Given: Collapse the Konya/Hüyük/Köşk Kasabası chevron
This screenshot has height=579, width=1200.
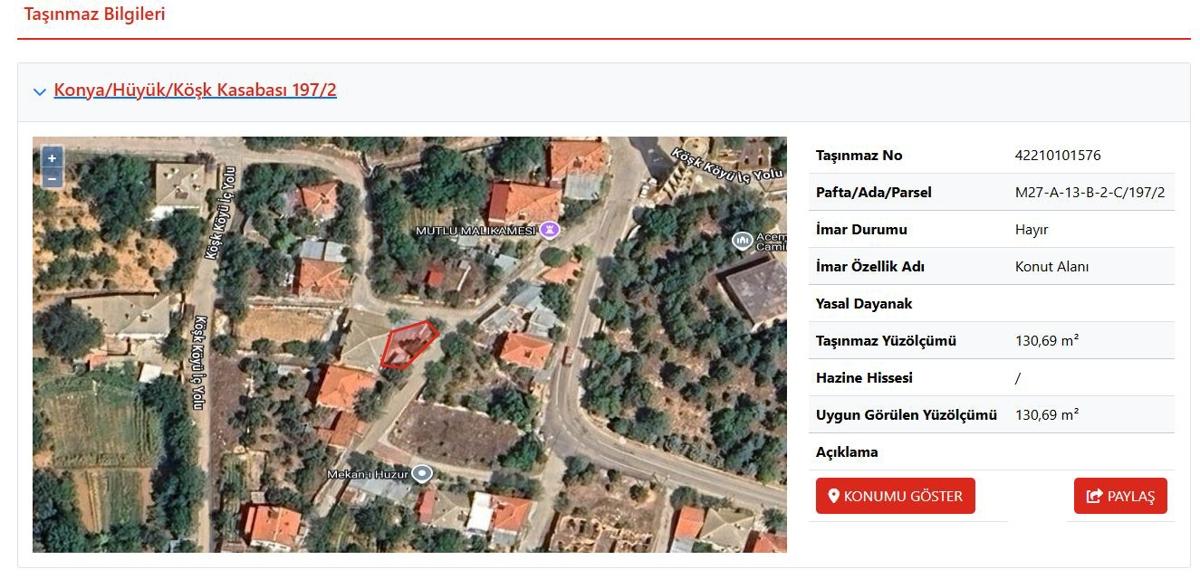Looking at the screenshot, I should (x=40, y=92).
